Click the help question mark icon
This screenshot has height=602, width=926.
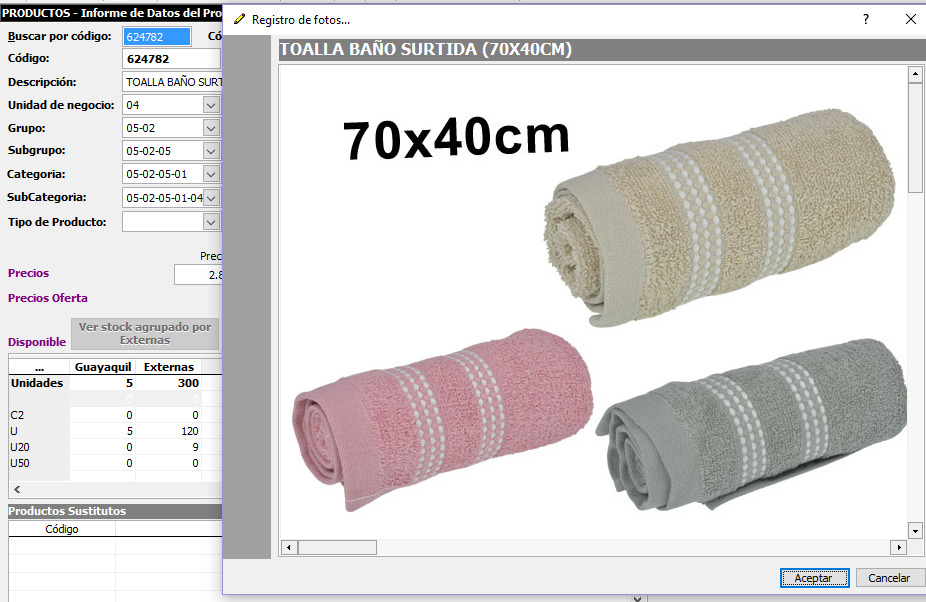866,20
